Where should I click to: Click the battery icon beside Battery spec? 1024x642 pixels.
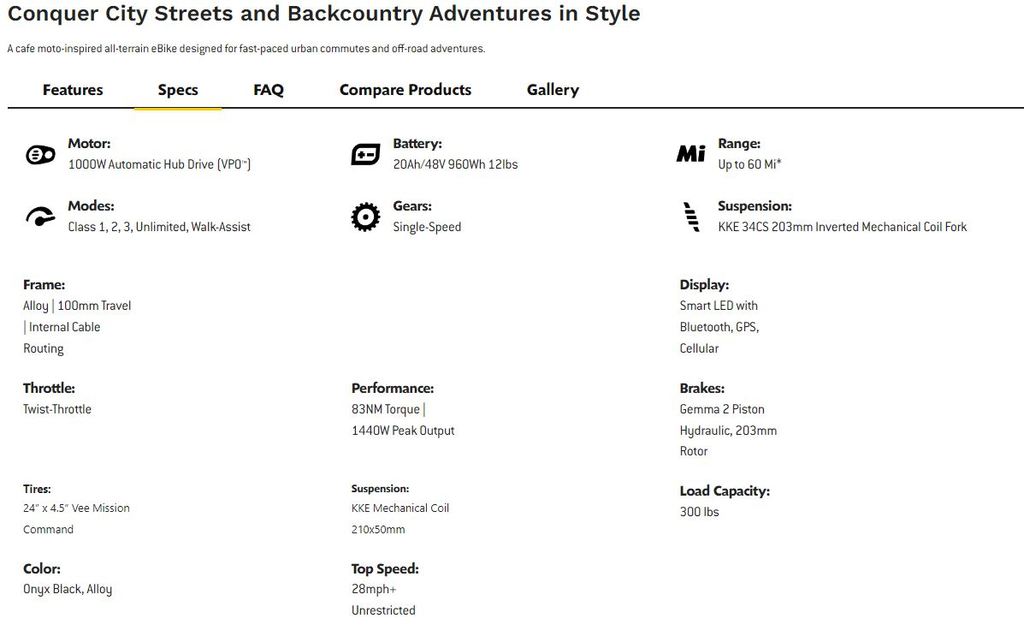[x=365, y=155]
